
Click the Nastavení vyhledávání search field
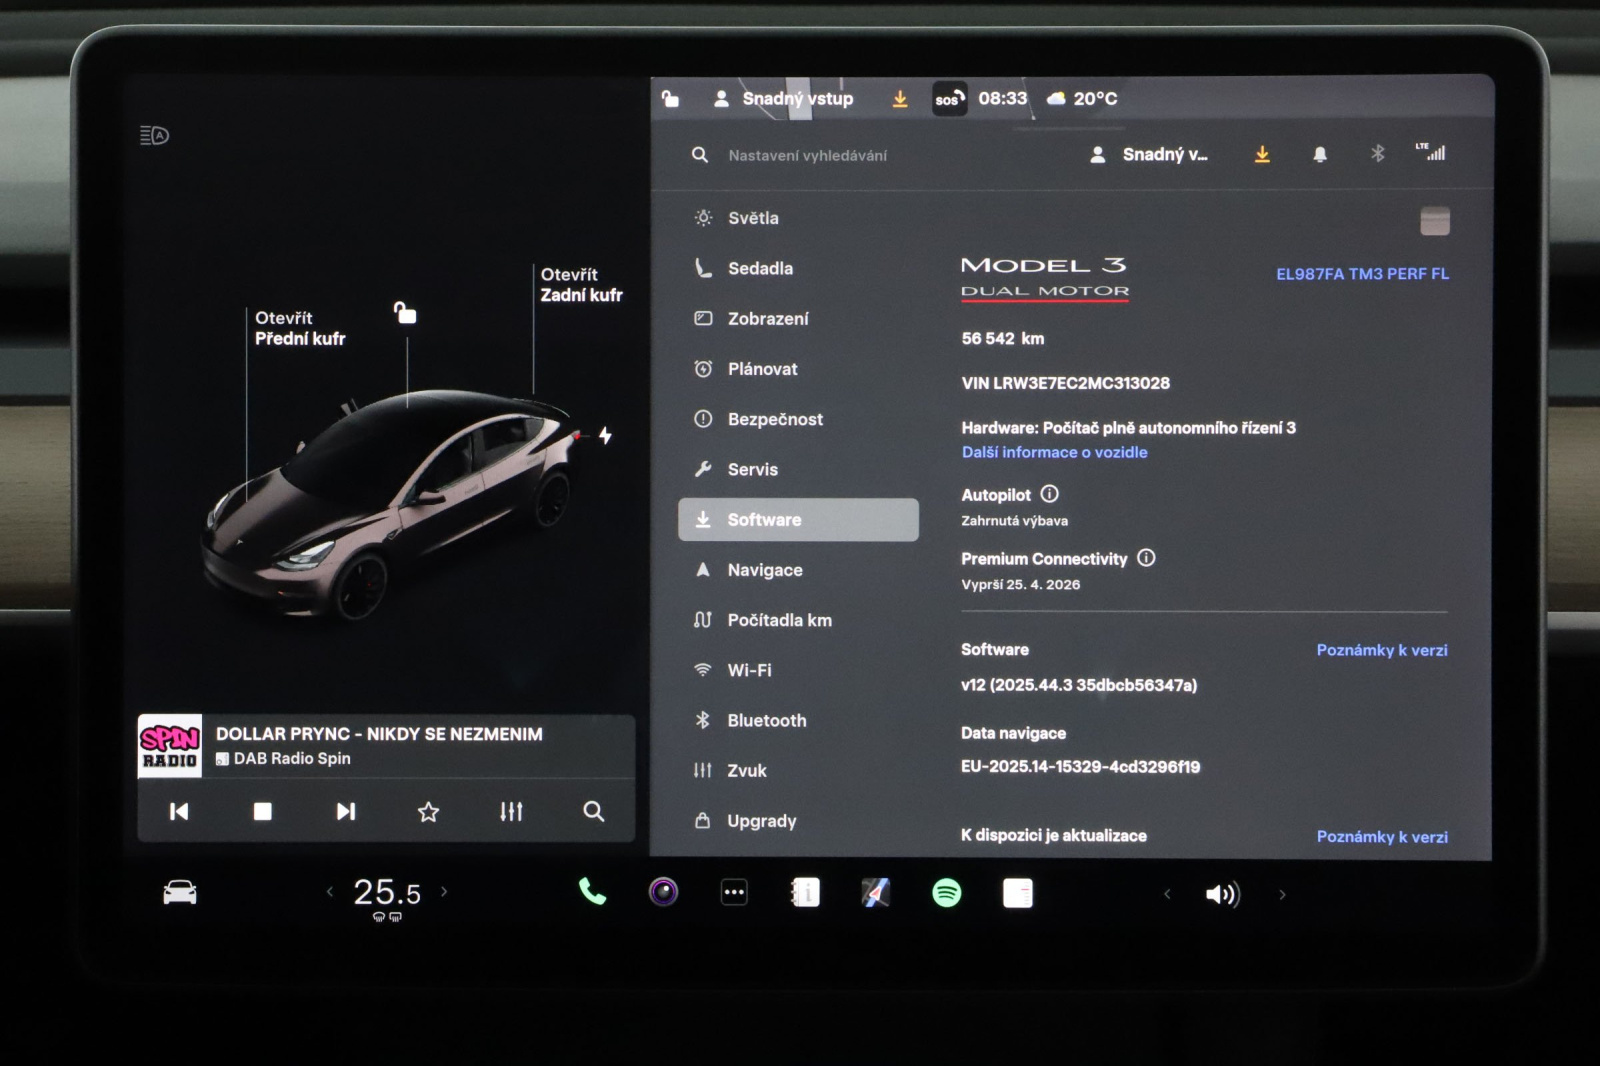807,155
